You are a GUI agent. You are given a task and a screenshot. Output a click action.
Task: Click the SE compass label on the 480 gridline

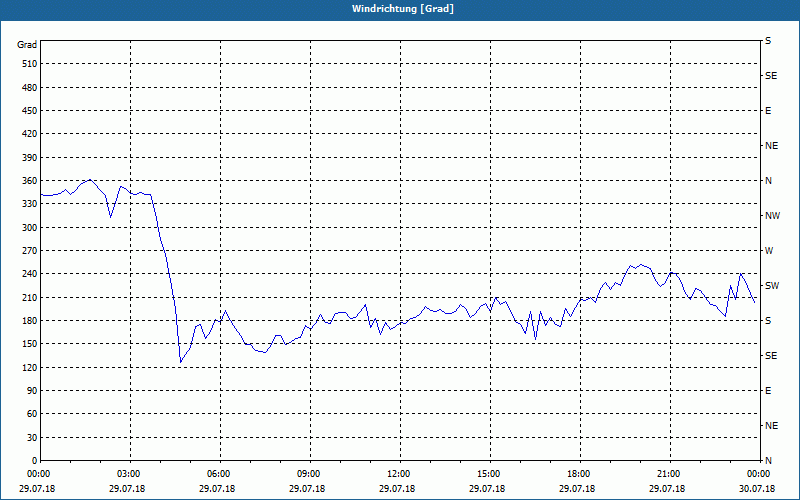click(771, 76)
